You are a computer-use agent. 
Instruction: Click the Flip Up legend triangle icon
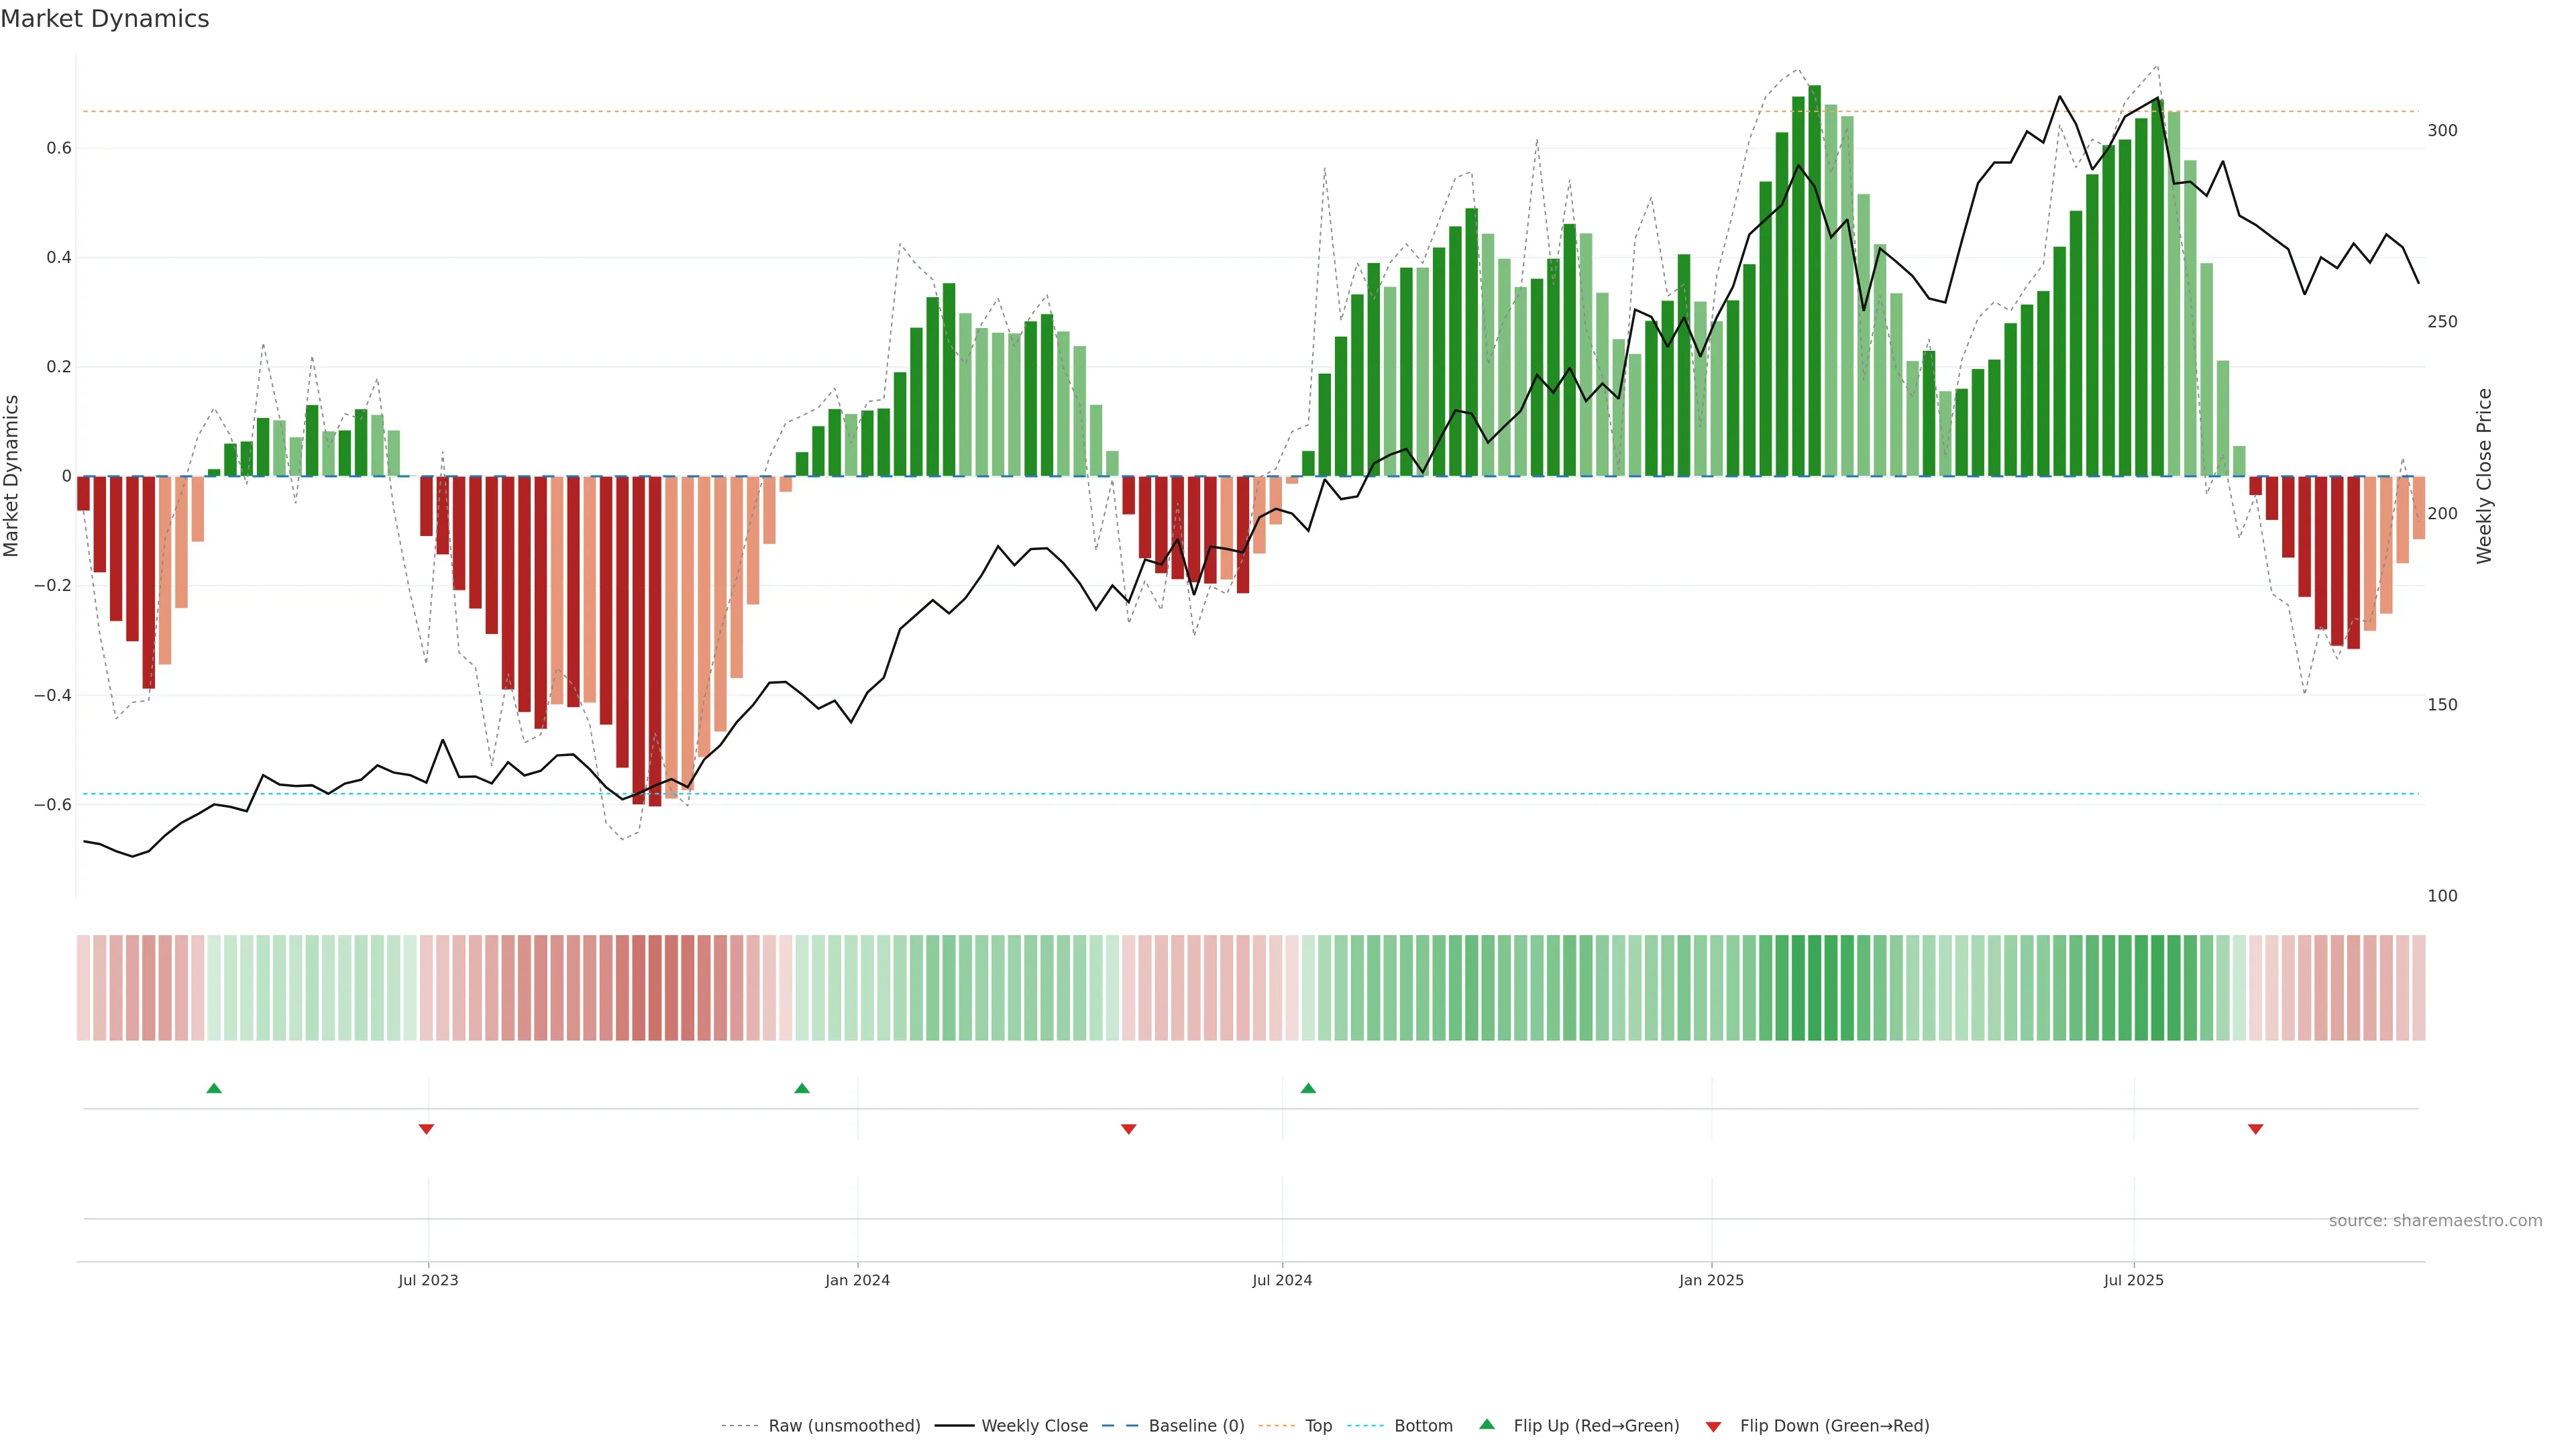tap(1487, 1424)
